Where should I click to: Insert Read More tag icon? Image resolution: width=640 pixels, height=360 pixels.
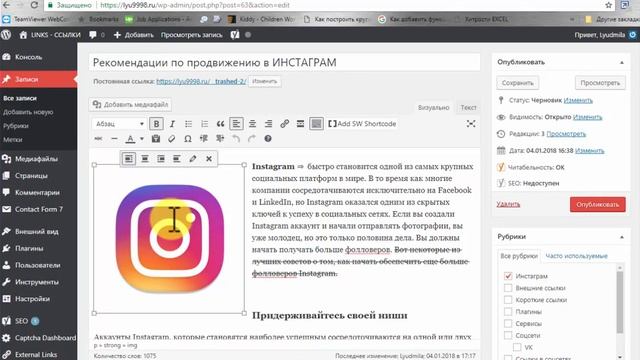pyautogui.click(x=300, y=124)
